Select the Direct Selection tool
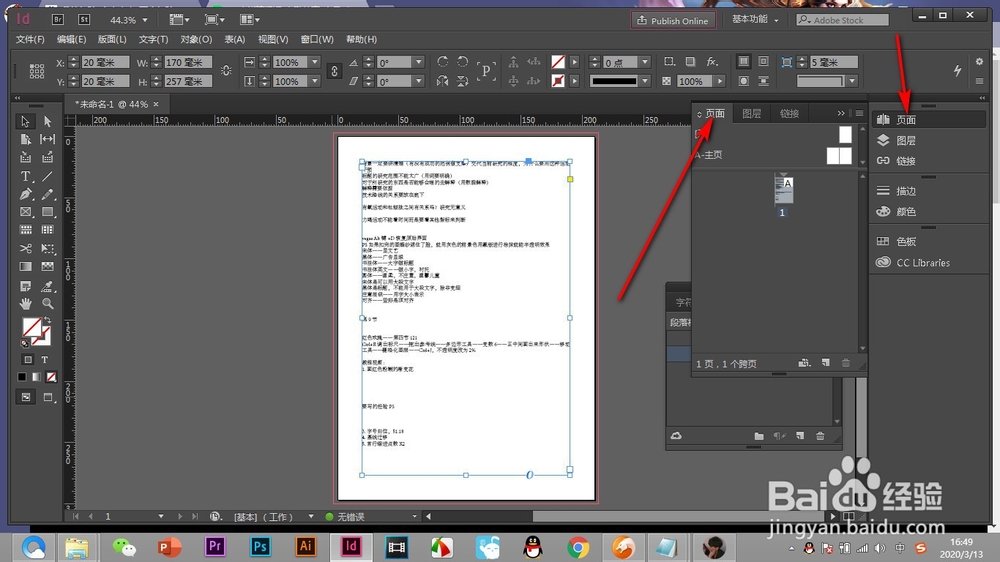The width and height of the screenshot is (1000, 562). [x=47, y=121]
